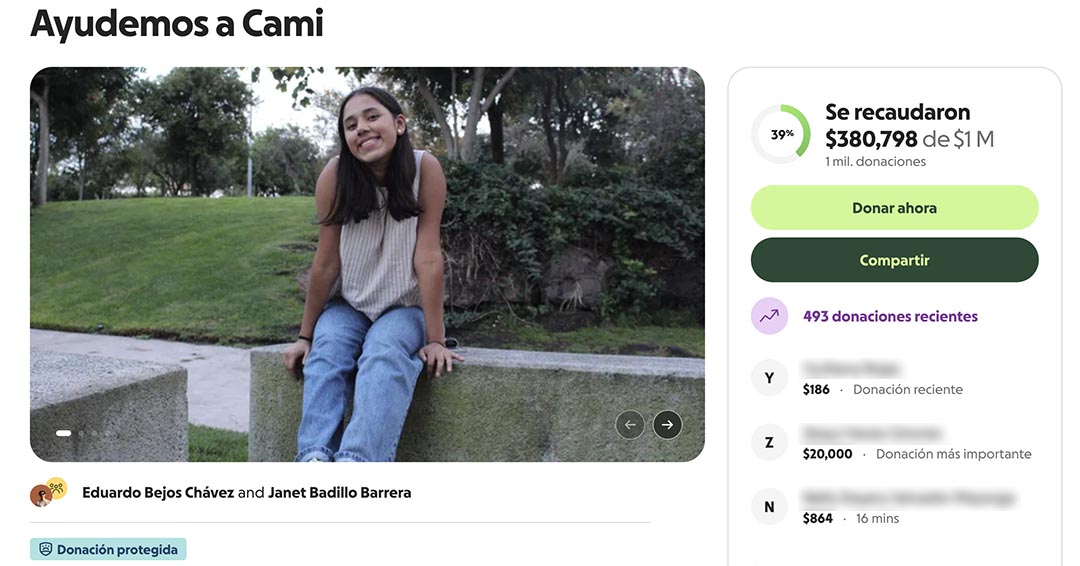Open Eduardo Bejos Chávez organizer profile
Image resolution: width=1080 pixels, height=566 pixels.
[x=158, y=493]
